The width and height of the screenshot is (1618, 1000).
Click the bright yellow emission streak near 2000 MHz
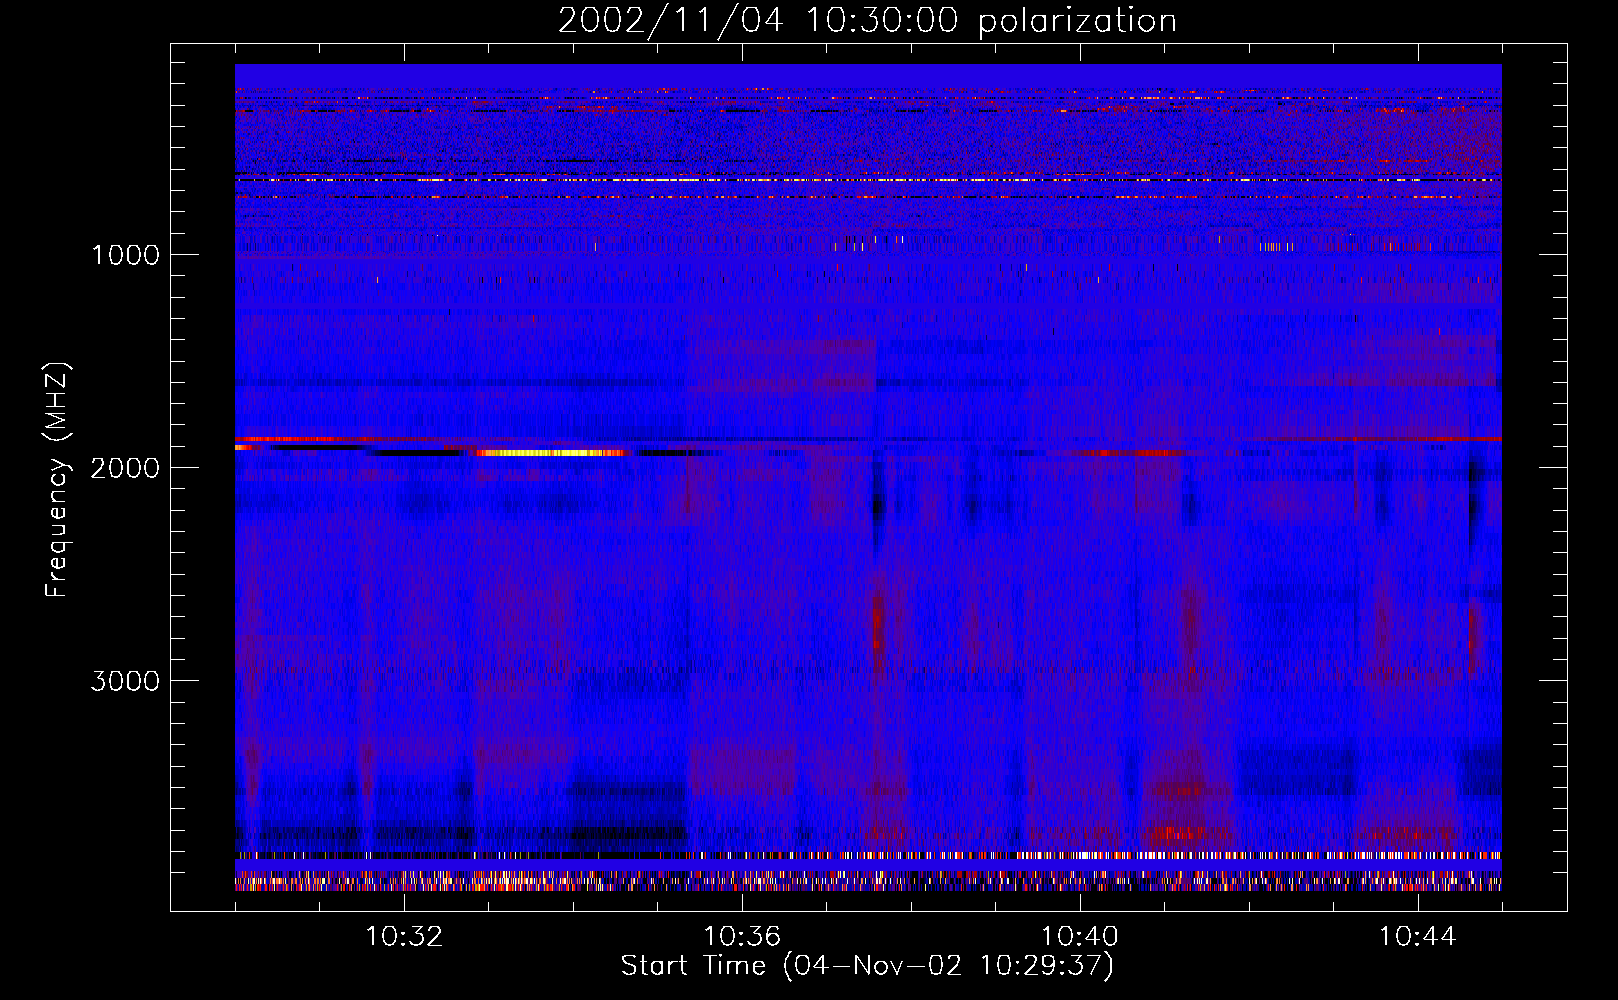point(549,453)
